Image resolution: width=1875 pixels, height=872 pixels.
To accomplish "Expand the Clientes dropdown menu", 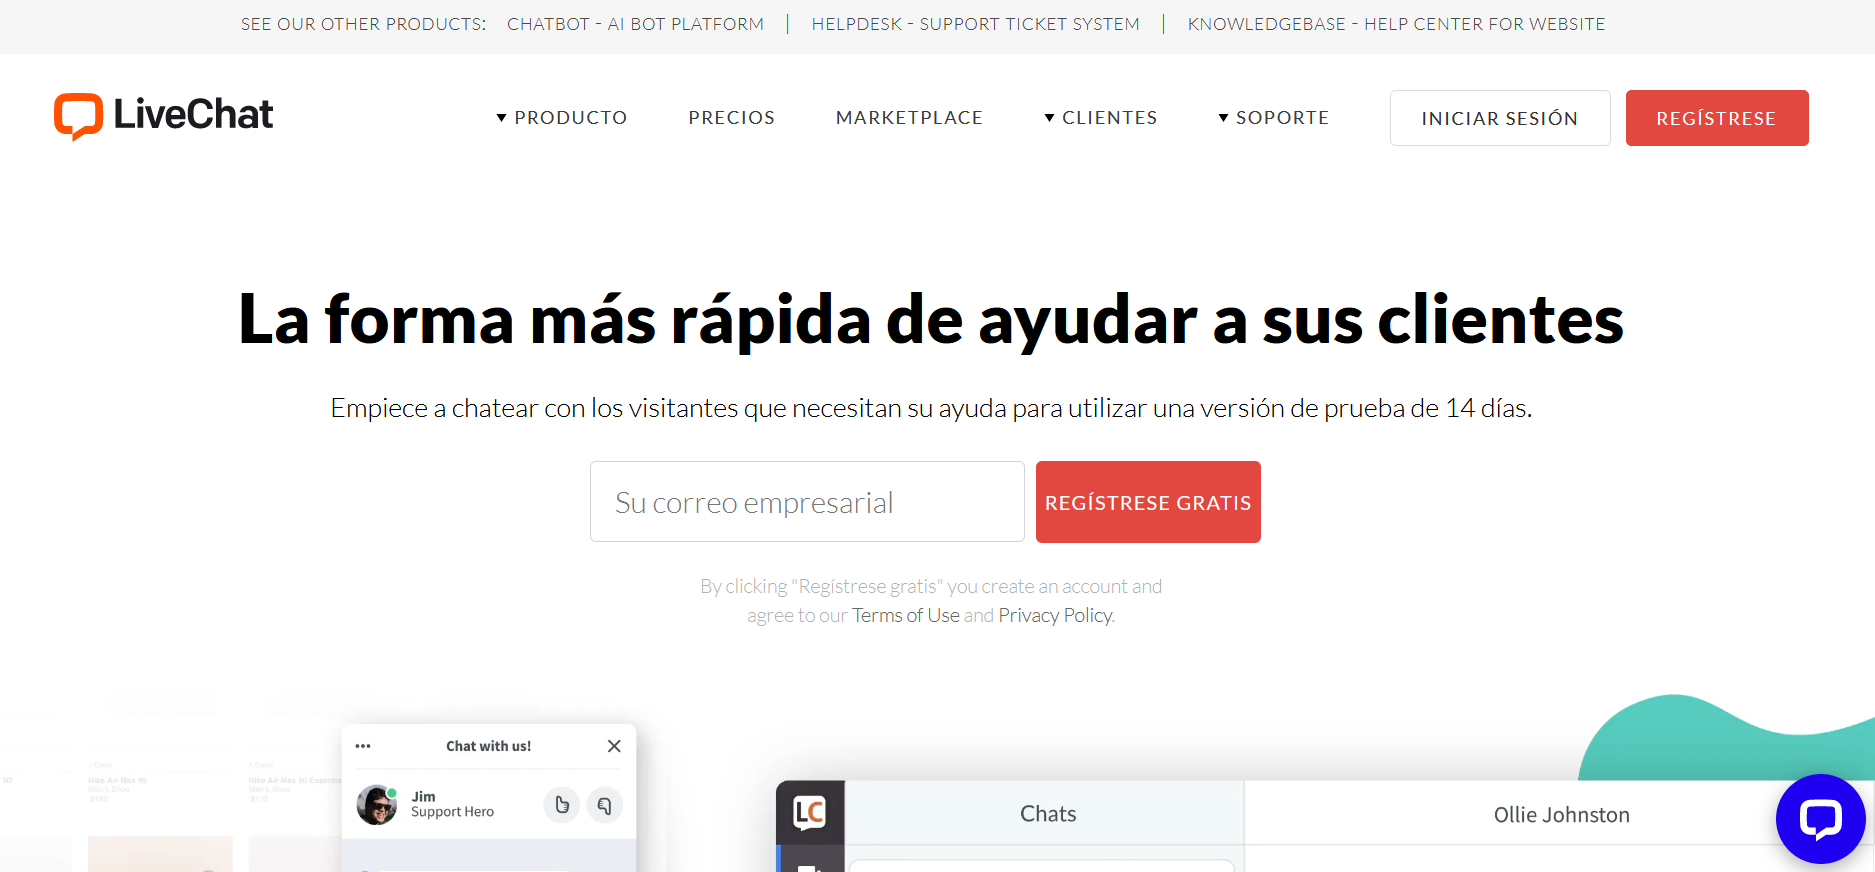I will (1100, 118).
